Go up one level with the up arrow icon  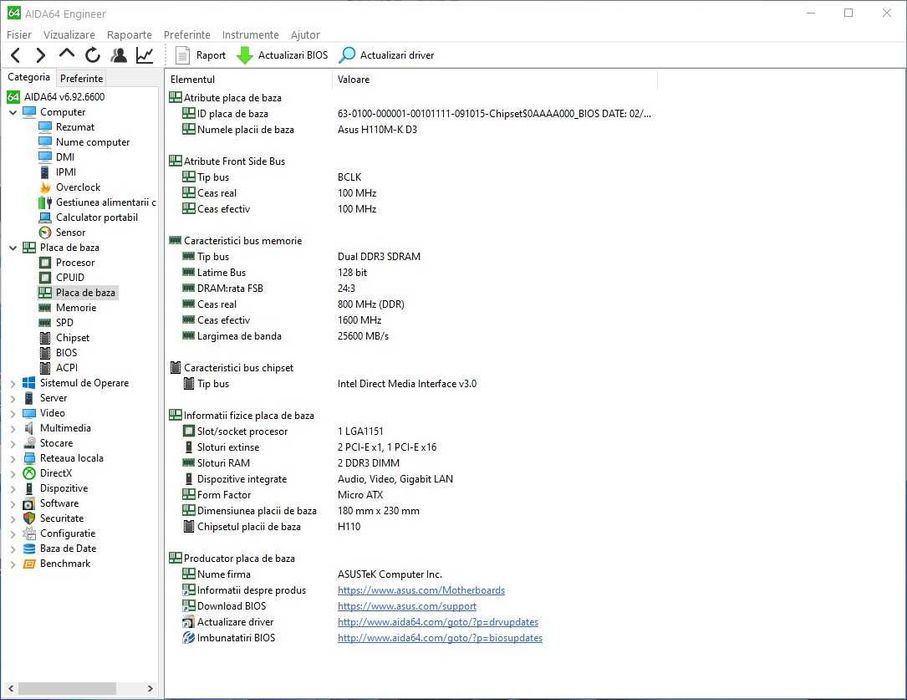(x=67, y=54)
